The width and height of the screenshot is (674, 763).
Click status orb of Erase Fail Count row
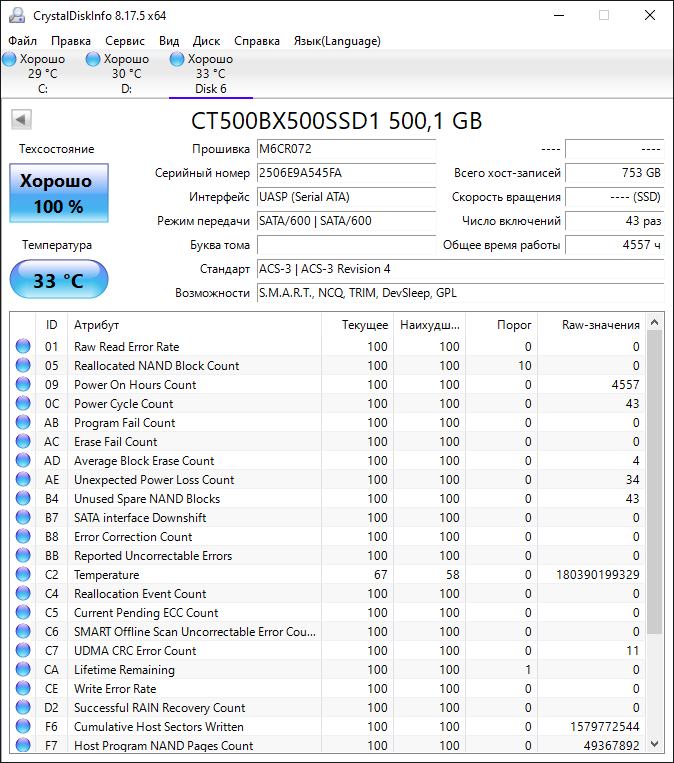click(x=23, y=441)
